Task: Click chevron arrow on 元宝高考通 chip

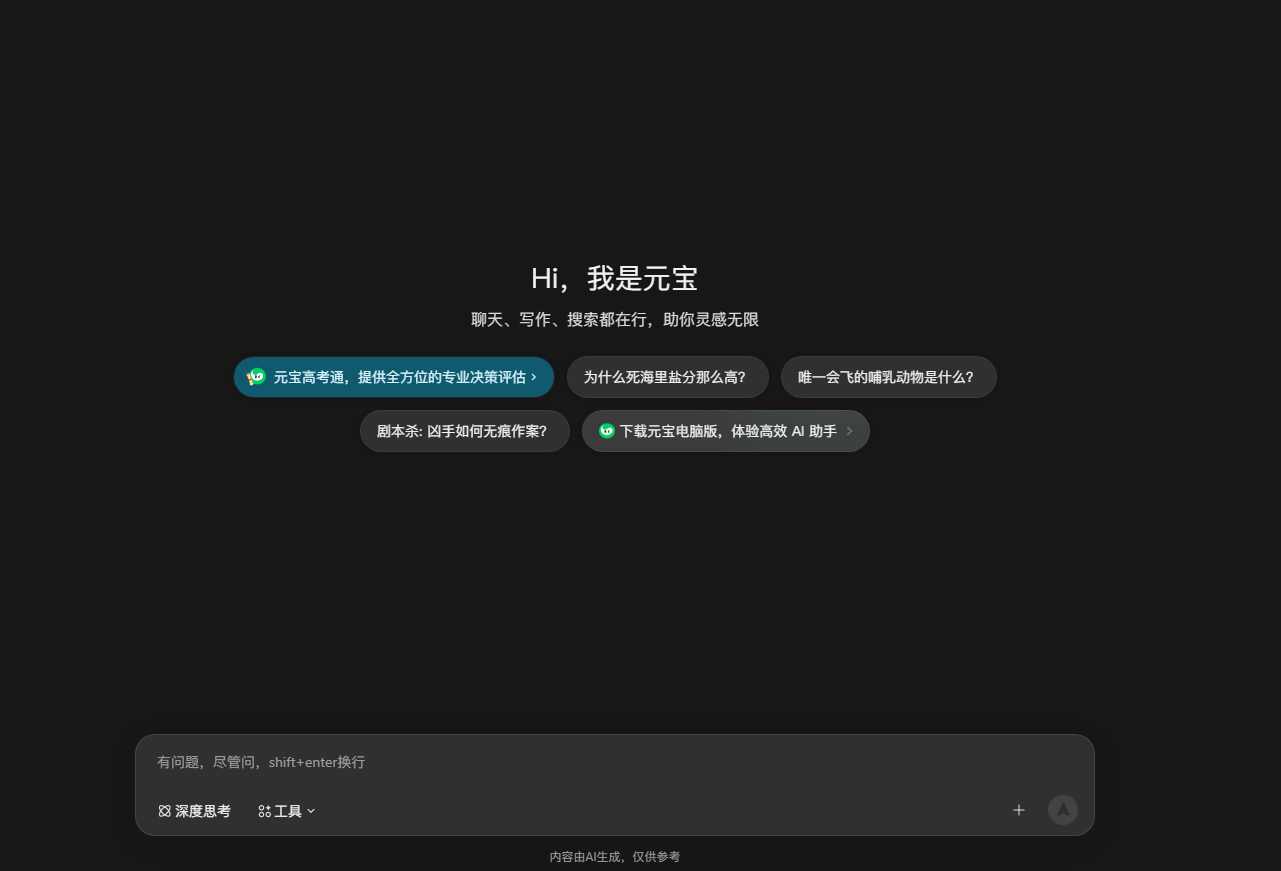Action: pos(534,377)
